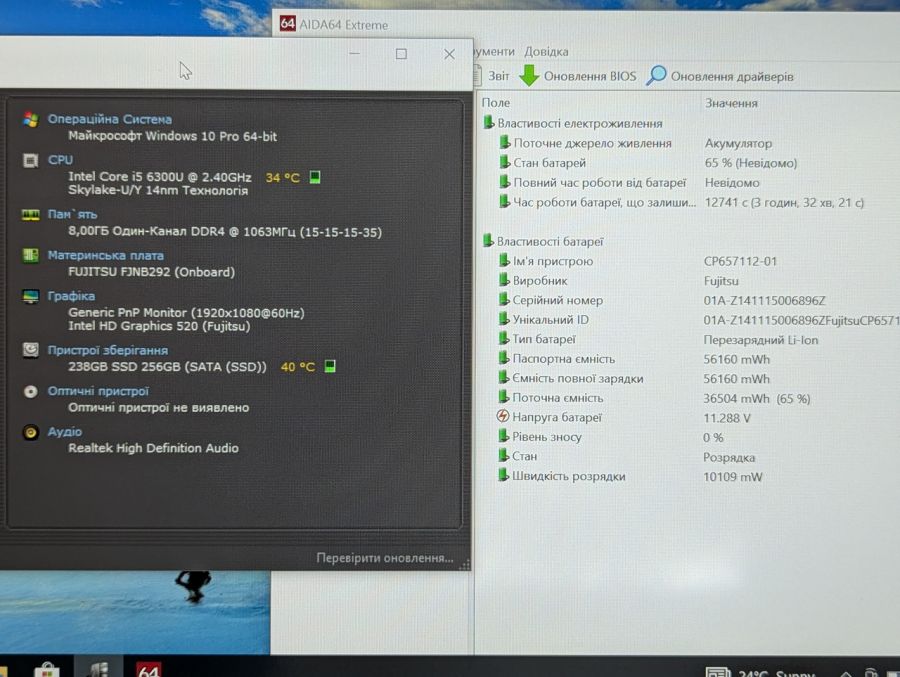This screenshot has width=900, height=677.
Task: Open the Графіка section link
Action: (x=71, y=296)
